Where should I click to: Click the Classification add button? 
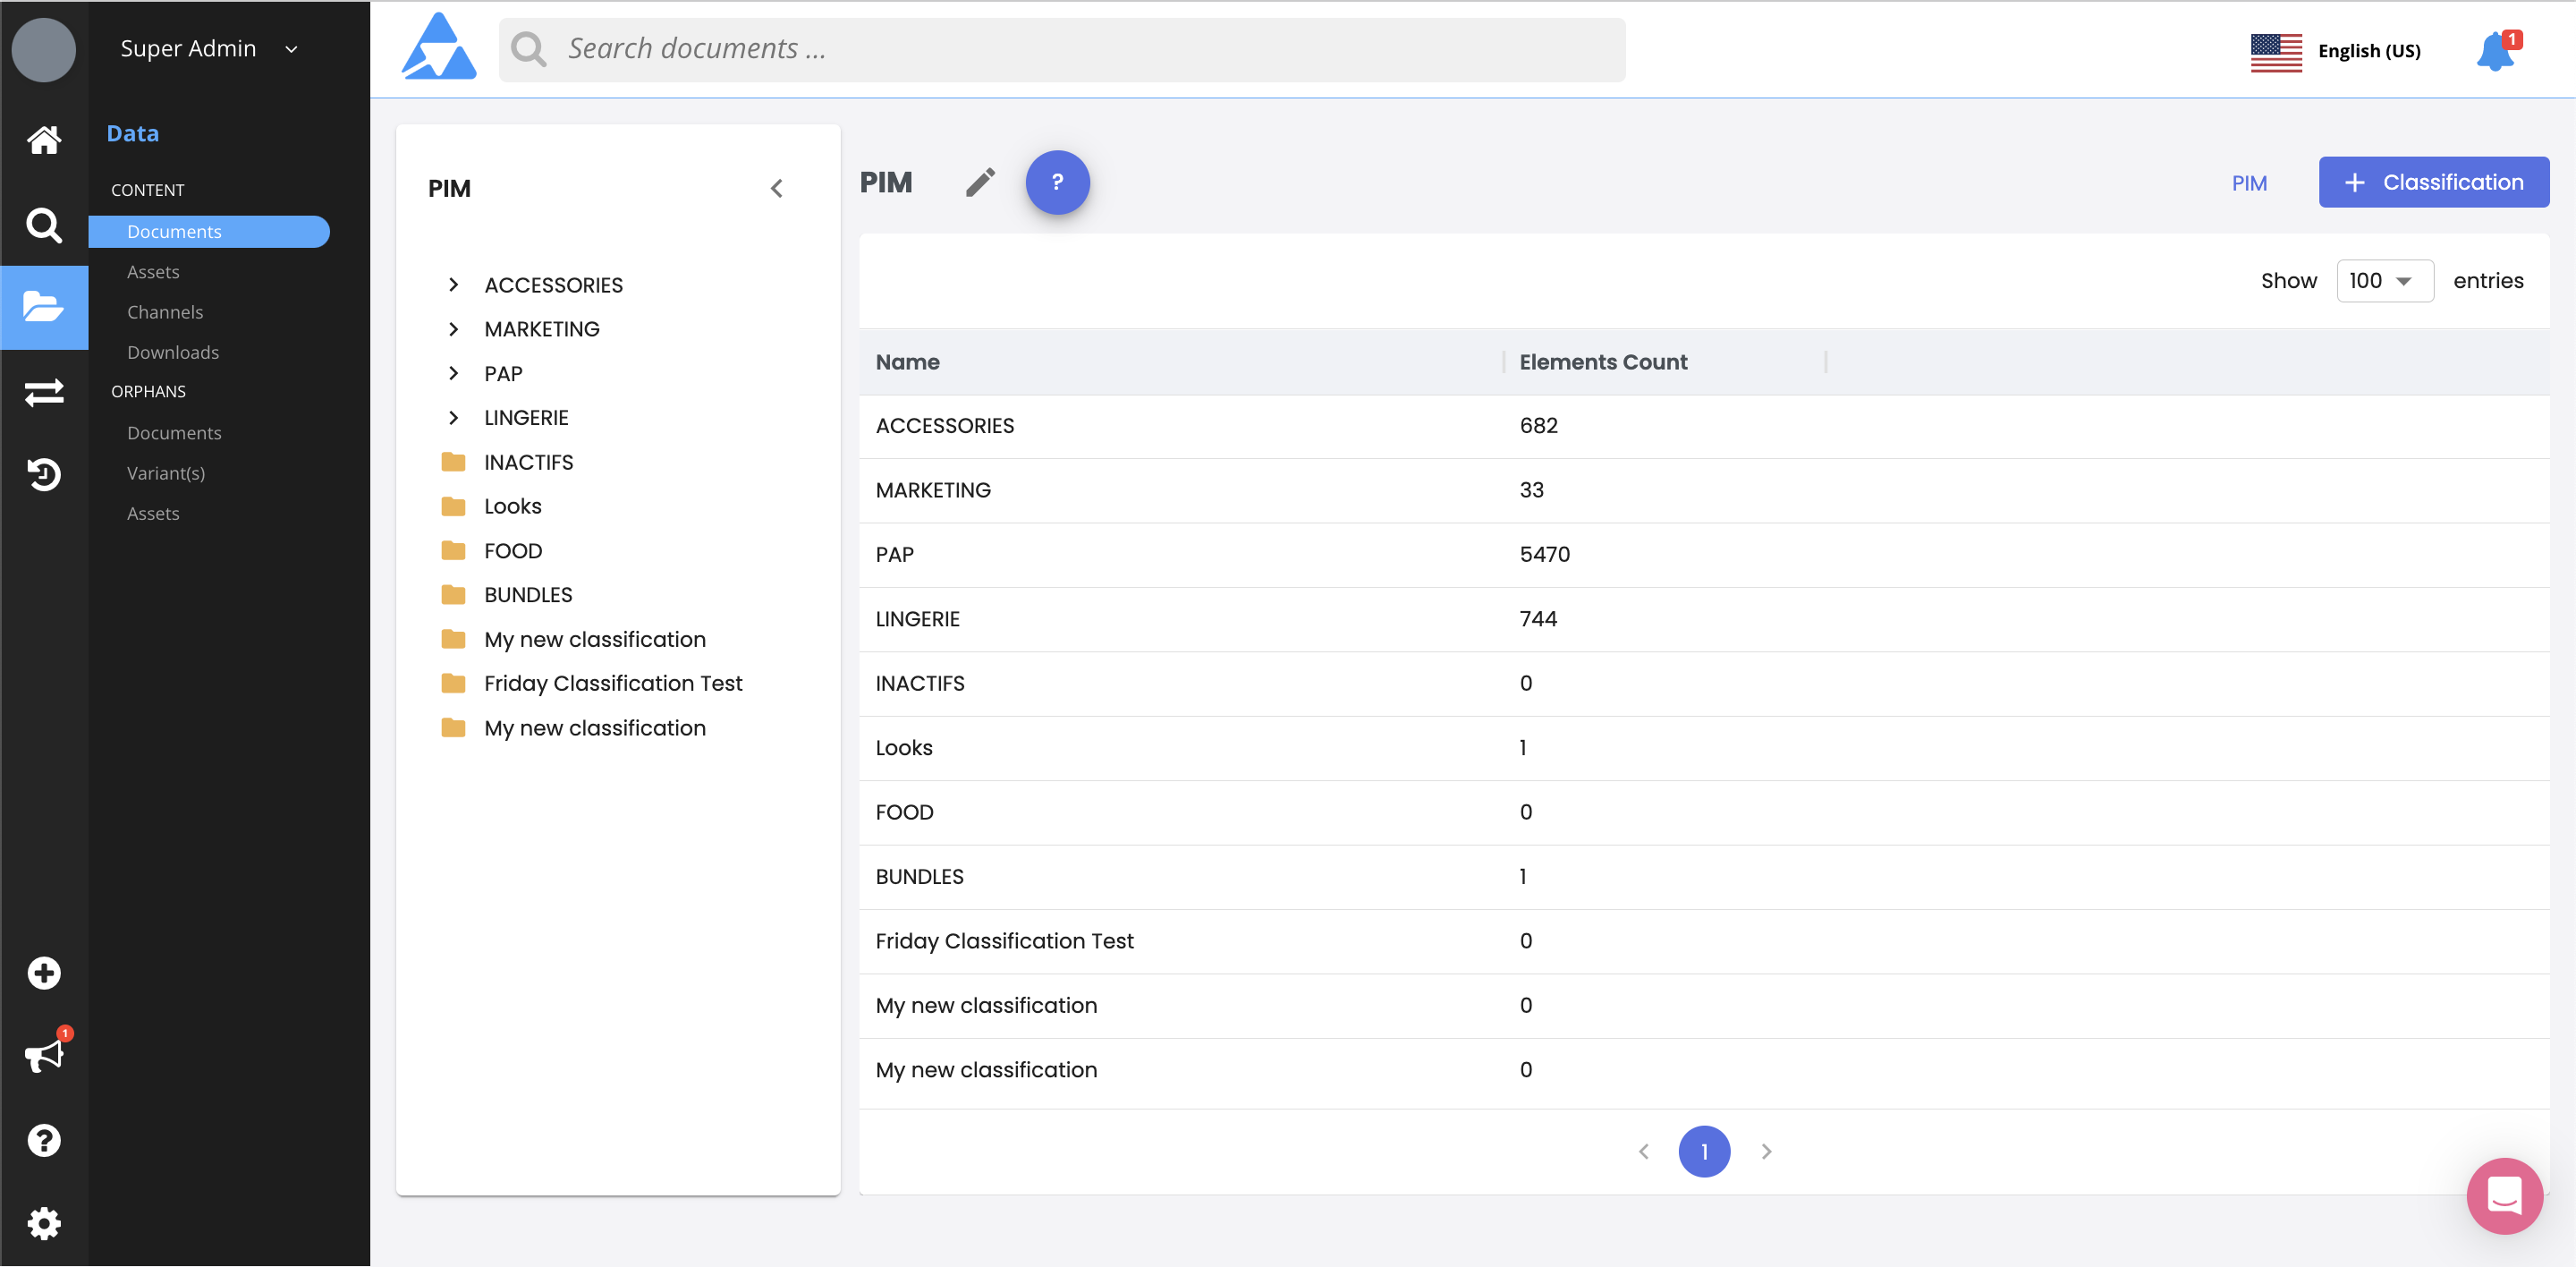[2433, 182]
